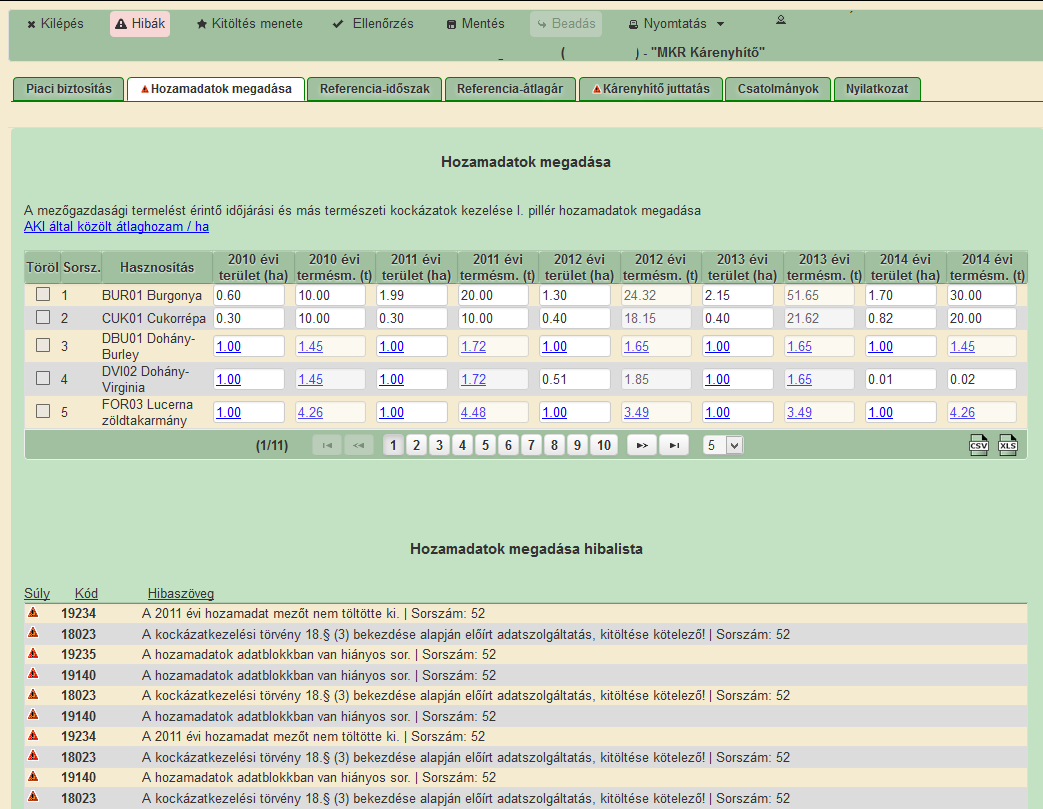Go to page 3 of table
The image size is (1043, 809).
[439, 445]
